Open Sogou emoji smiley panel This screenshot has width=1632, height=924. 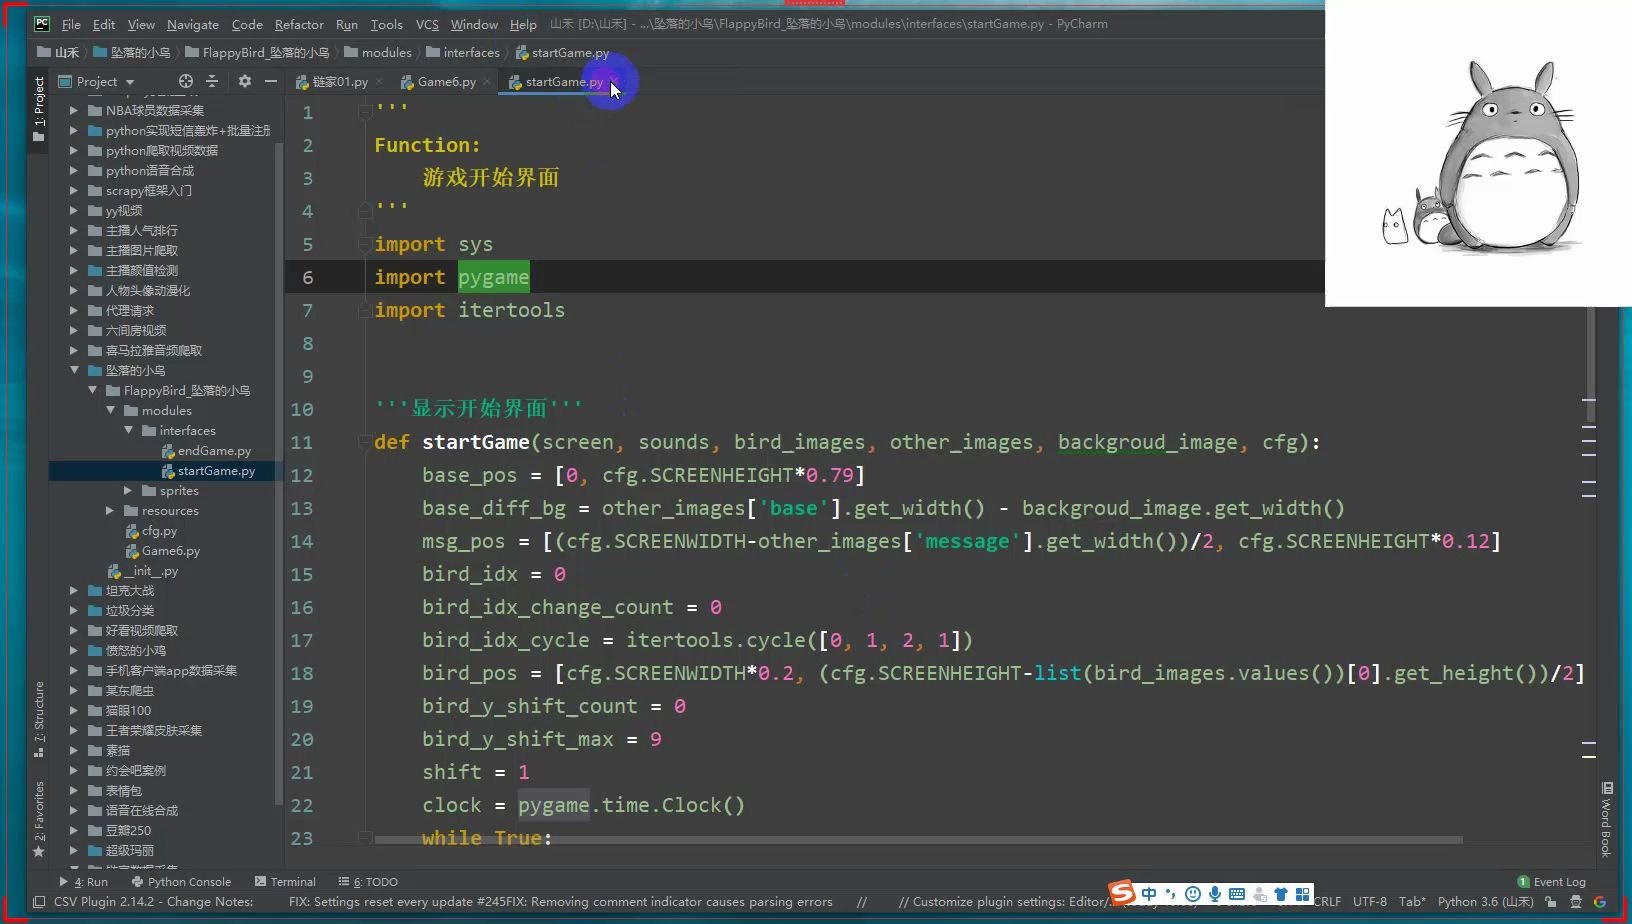pos(1193,894)
